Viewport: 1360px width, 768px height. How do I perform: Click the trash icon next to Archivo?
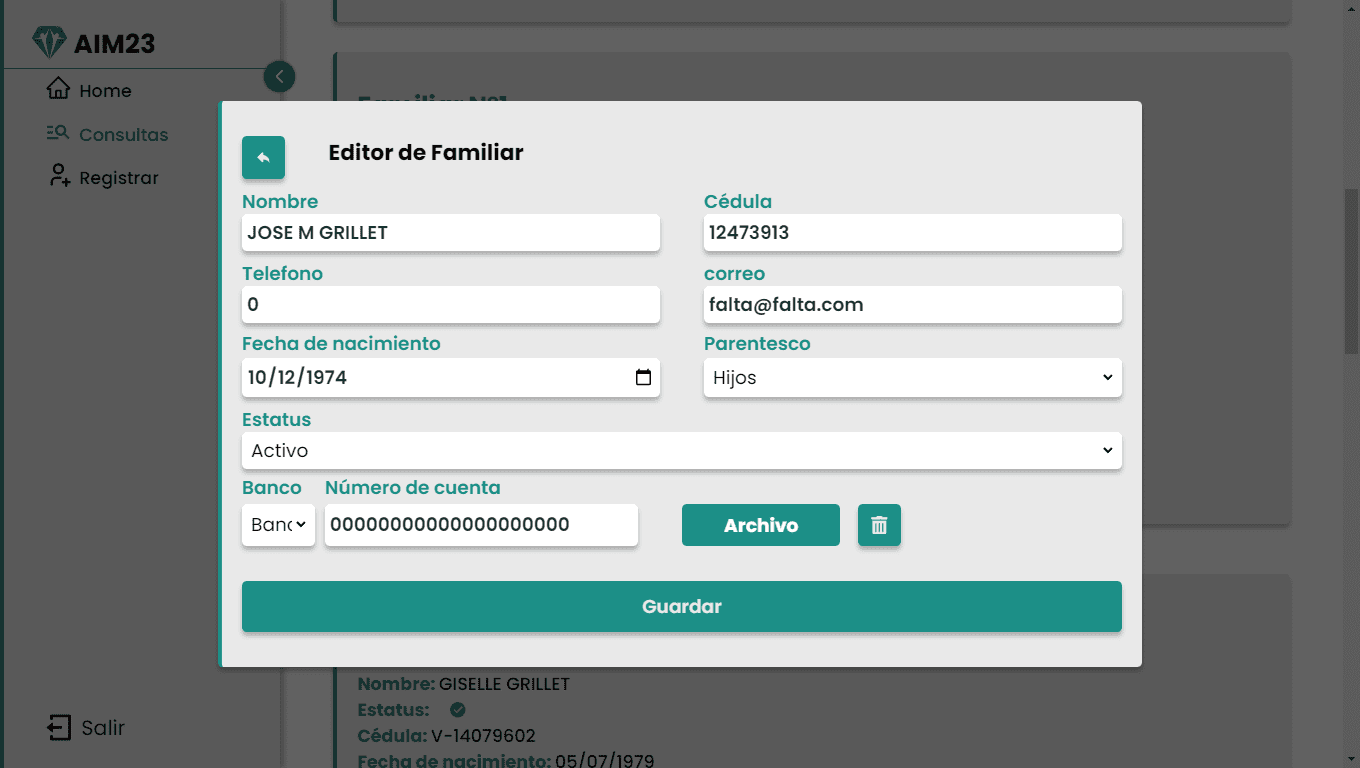tap(879, 524)
